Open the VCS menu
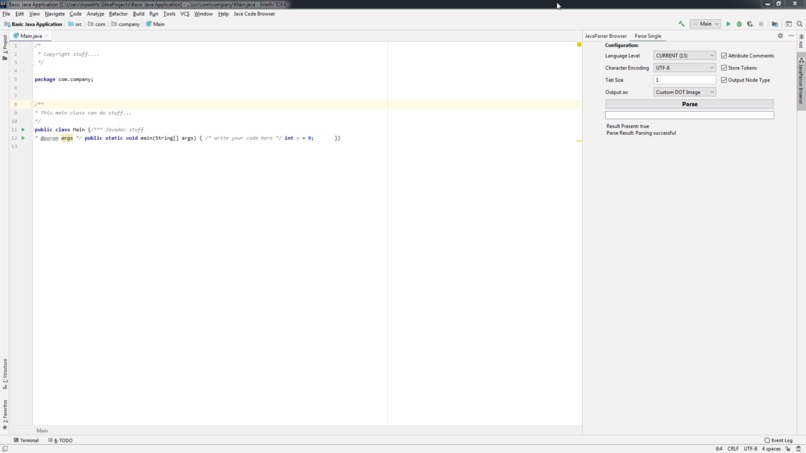The width and height of the screenshot is (806, 453). click(185, 14)
